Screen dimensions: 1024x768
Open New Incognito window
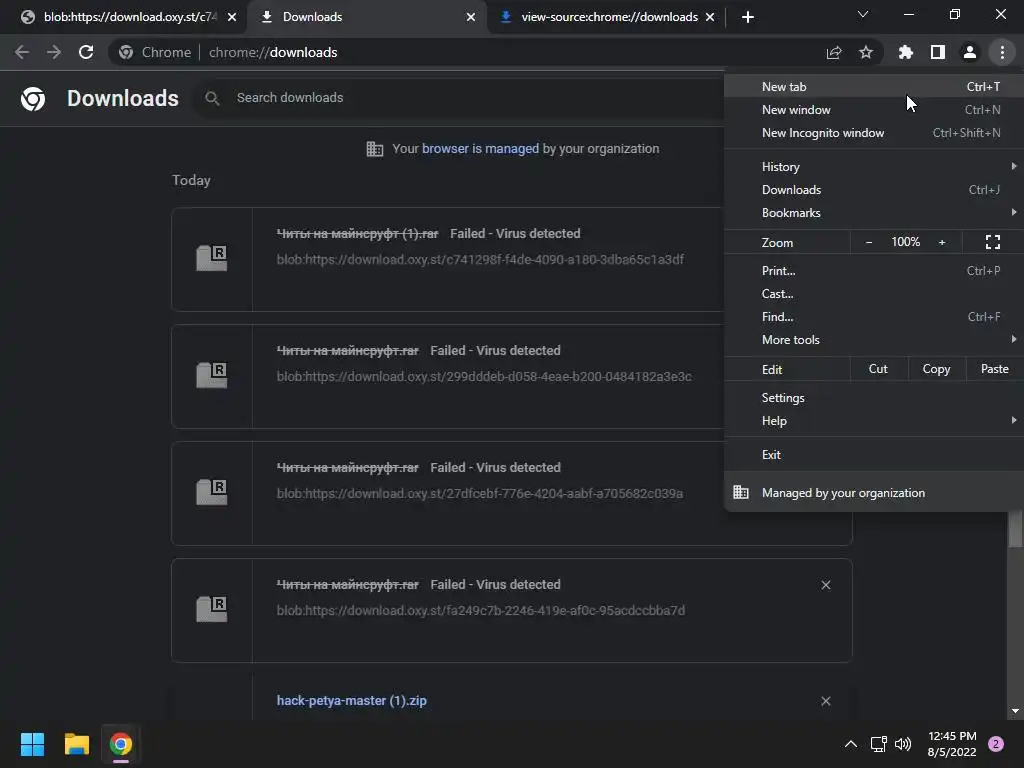pos(874,133)
